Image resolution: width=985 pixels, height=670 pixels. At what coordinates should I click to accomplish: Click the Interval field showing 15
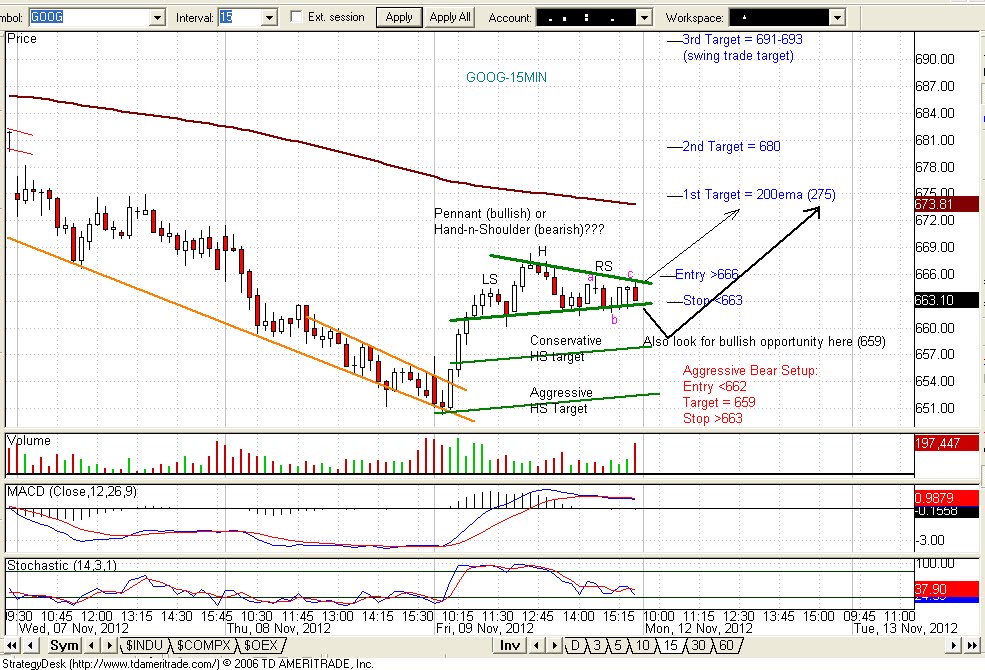(x=241, y=18)
